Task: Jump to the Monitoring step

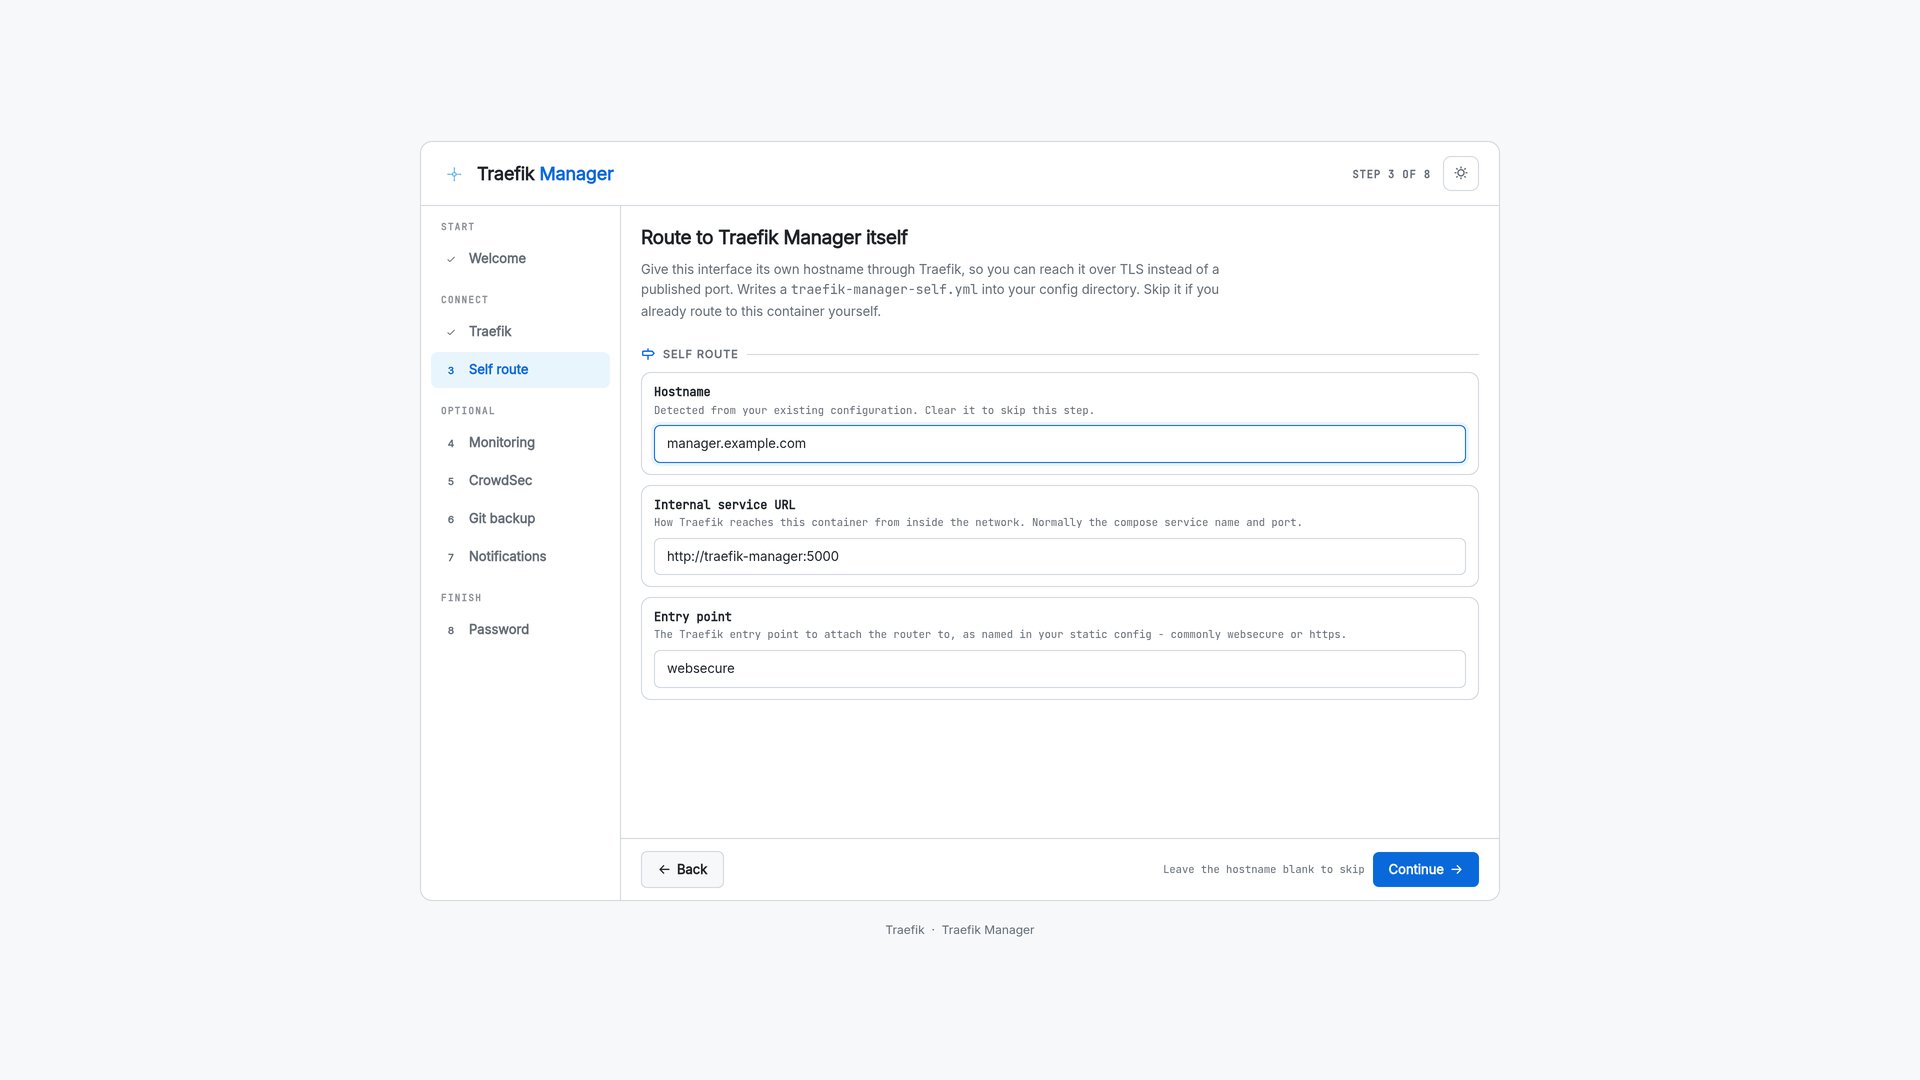Action: click(520, 443)
